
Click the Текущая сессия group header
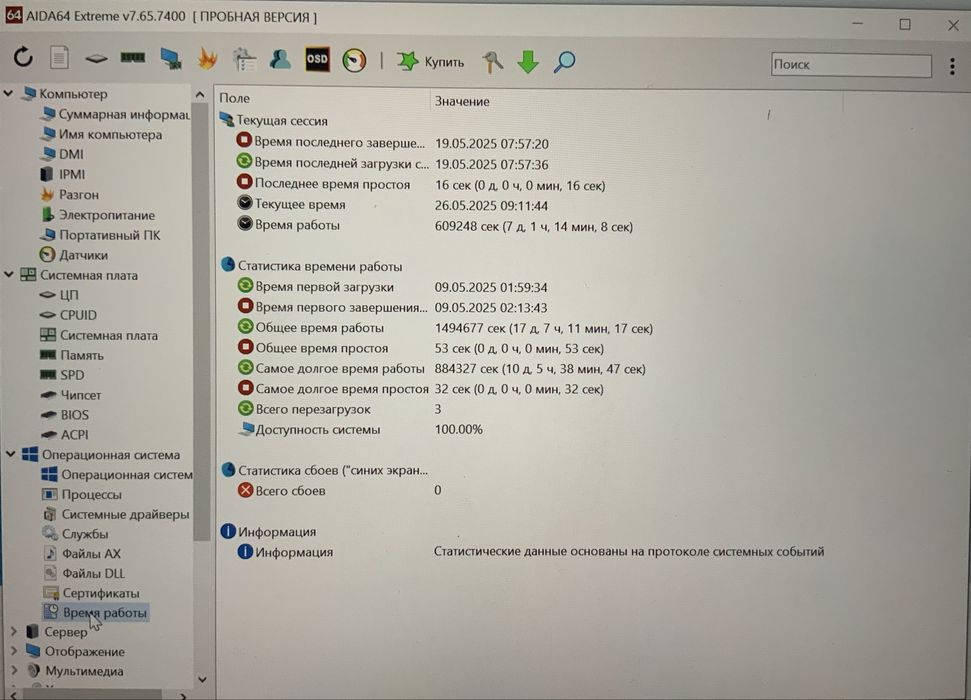pos(274,120)
